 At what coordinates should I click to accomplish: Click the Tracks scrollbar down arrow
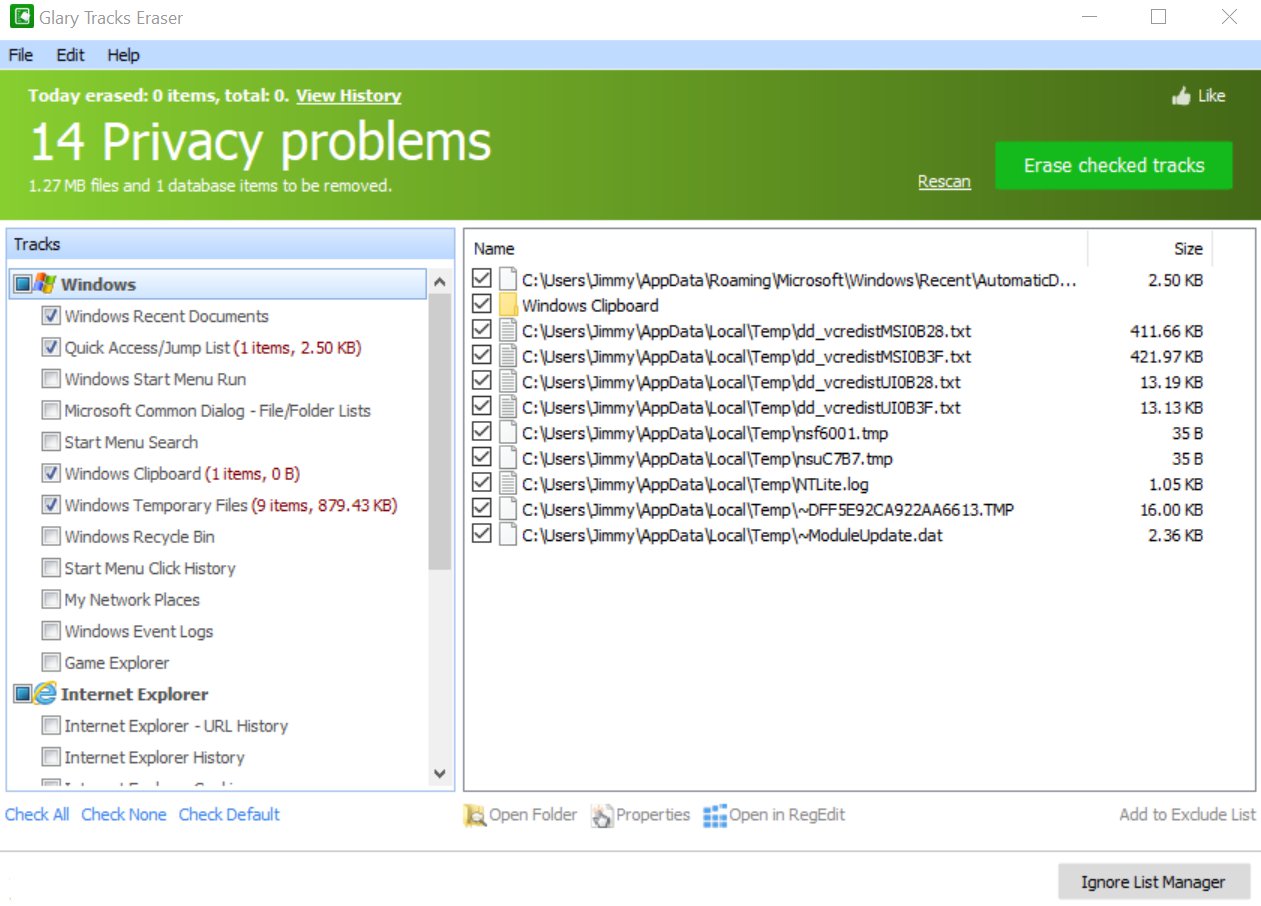pos(440,774)
